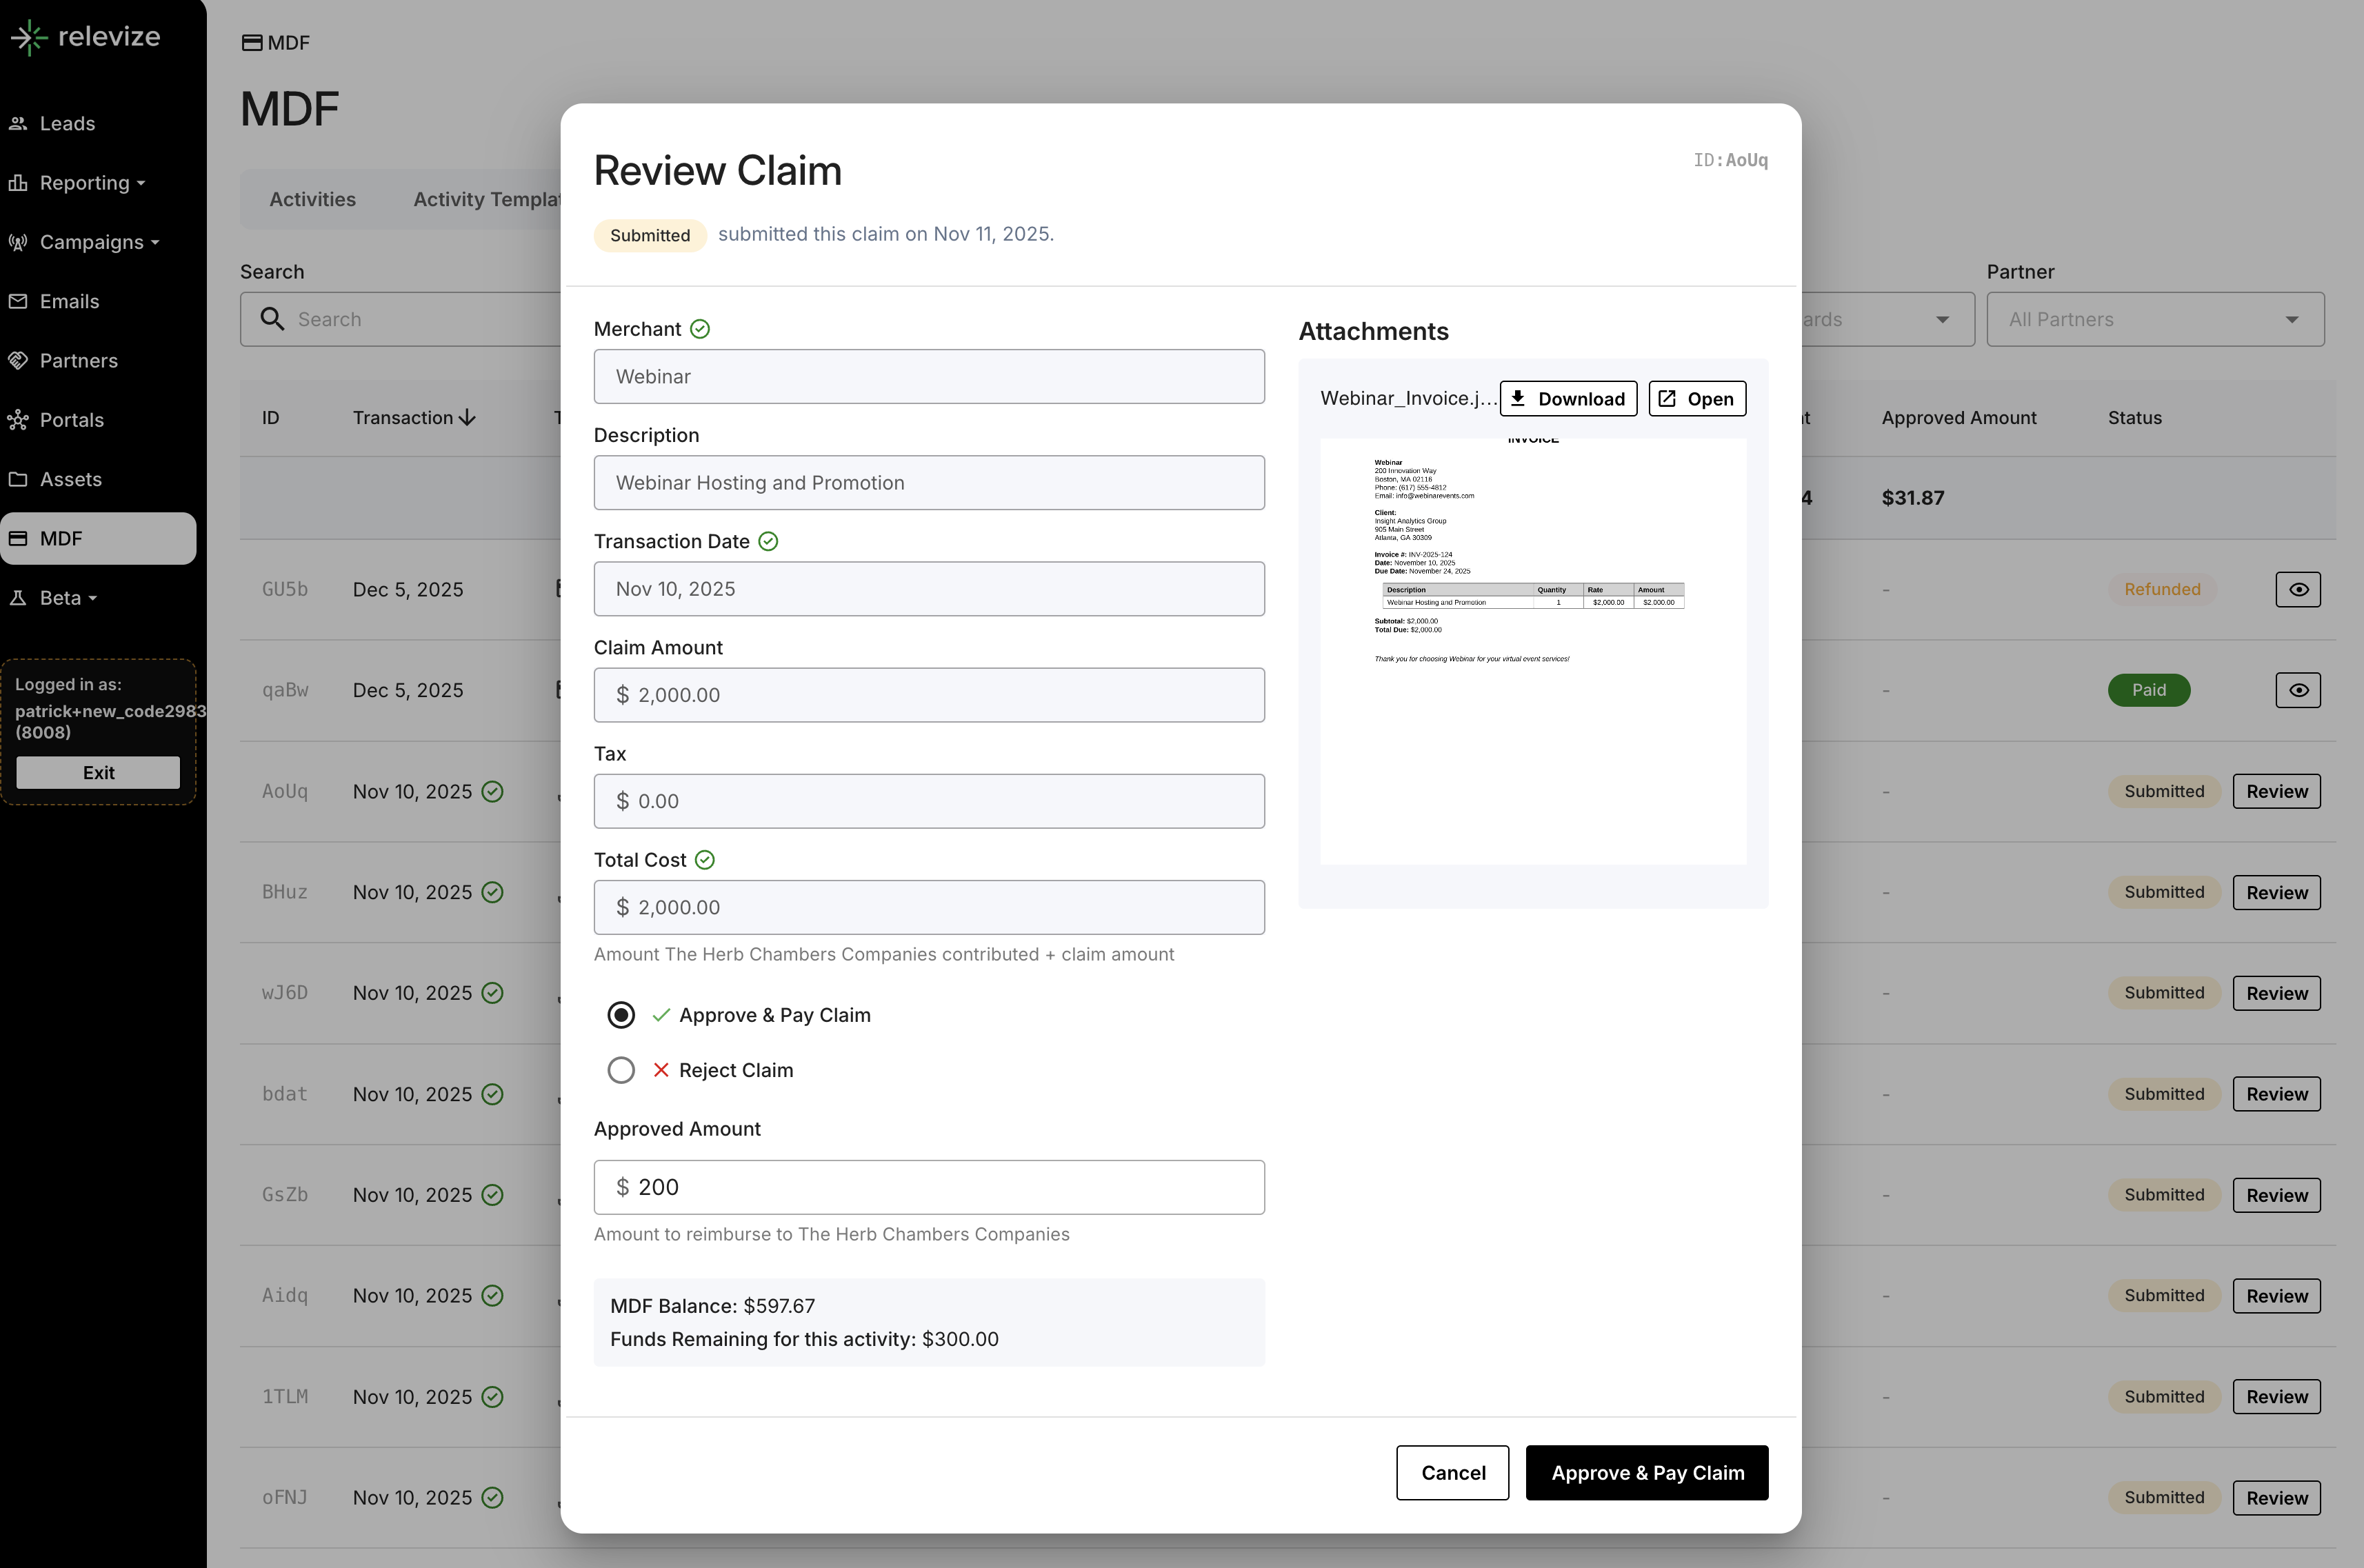Image resolution: width=2364 pixels, height=1568 pixels.
Task: Click the Approved Amount input field
Action: pyautogui.click(x=930, y=1187)
